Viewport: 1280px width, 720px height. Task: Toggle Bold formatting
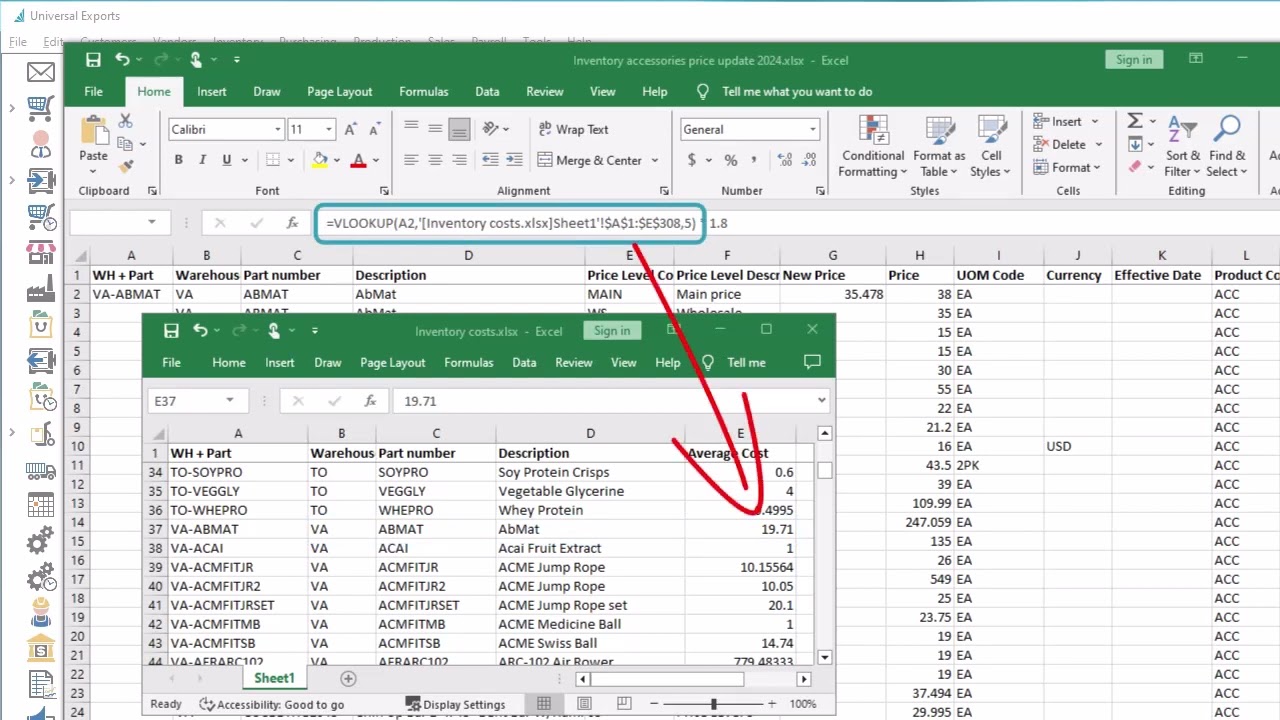pos(178,160)
